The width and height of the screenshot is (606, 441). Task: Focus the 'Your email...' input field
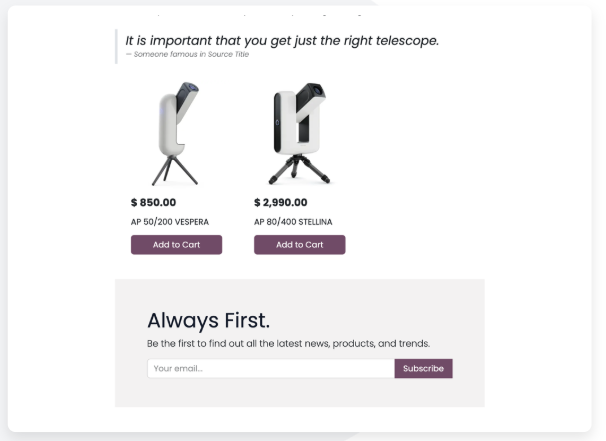(x=270, y=369)
